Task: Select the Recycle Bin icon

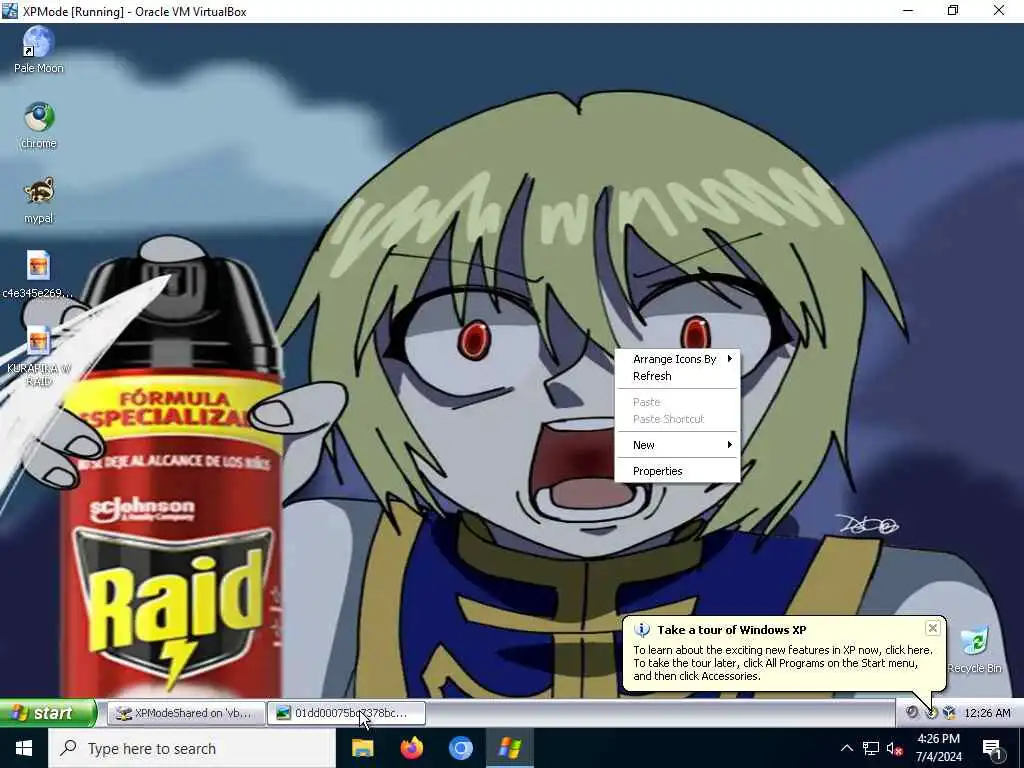Action: [974, 650]
